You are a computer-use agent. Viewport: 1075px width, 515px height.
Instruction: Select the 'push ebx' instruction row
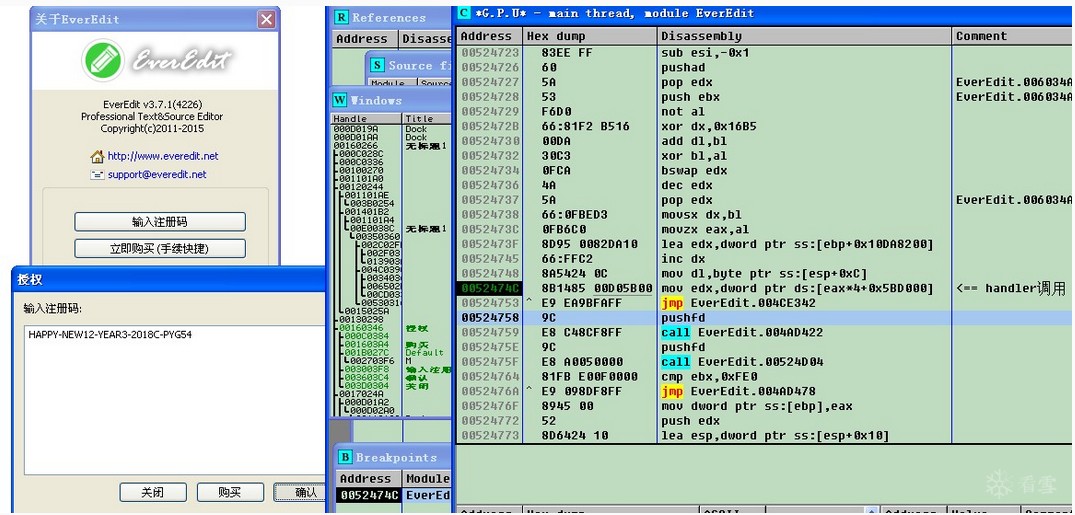[x=764, y=97]
